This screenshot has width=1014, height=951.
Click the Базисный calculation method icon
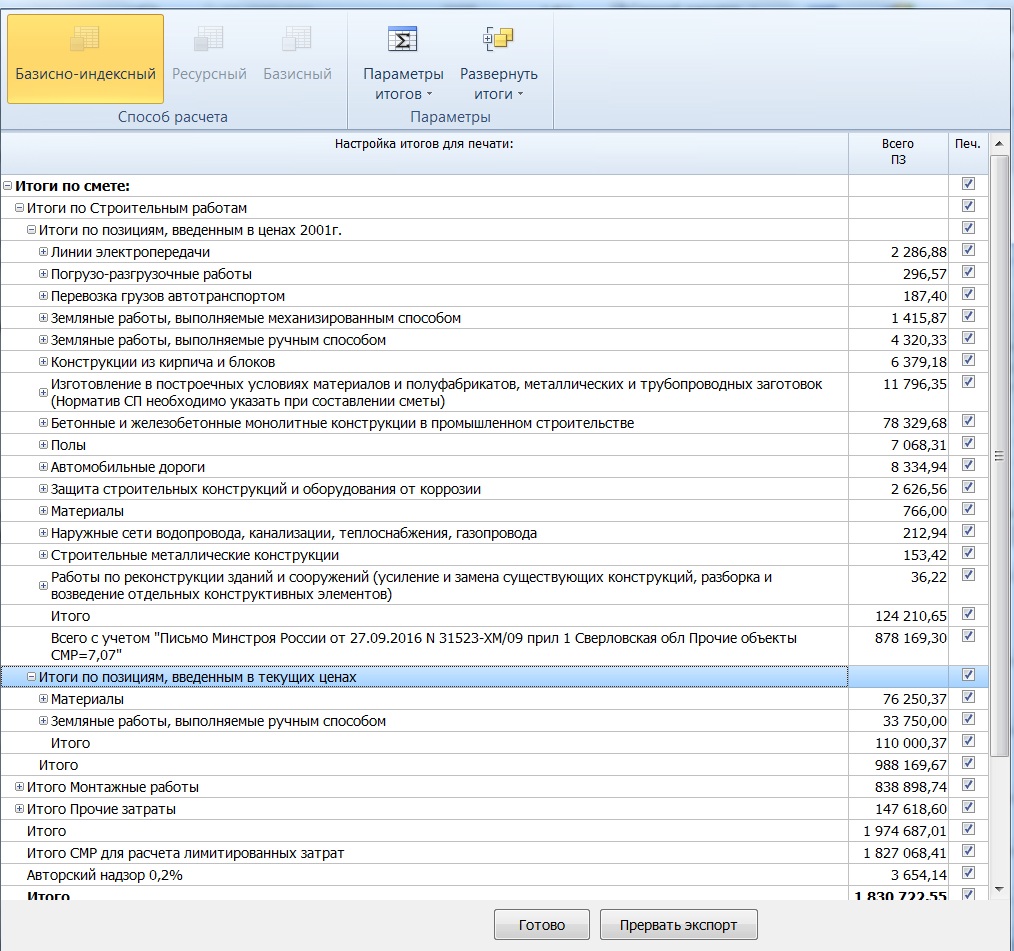point(297,41)
